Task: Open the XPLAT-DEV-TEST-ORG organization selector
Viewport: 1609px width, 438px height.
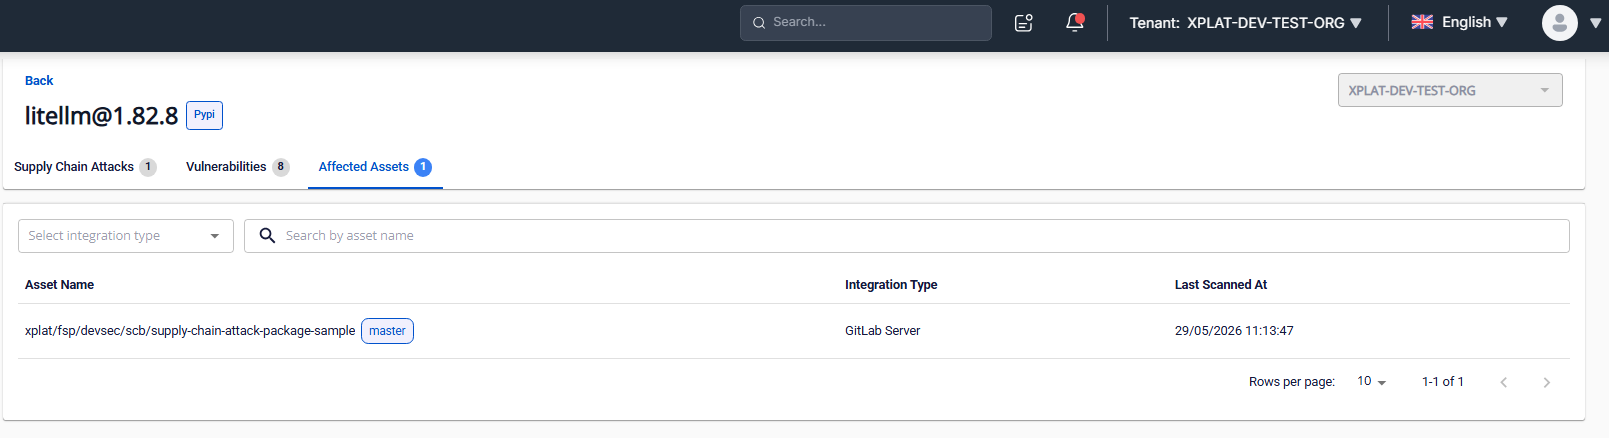Action: pyautogui.click(x=1450, y=90)
